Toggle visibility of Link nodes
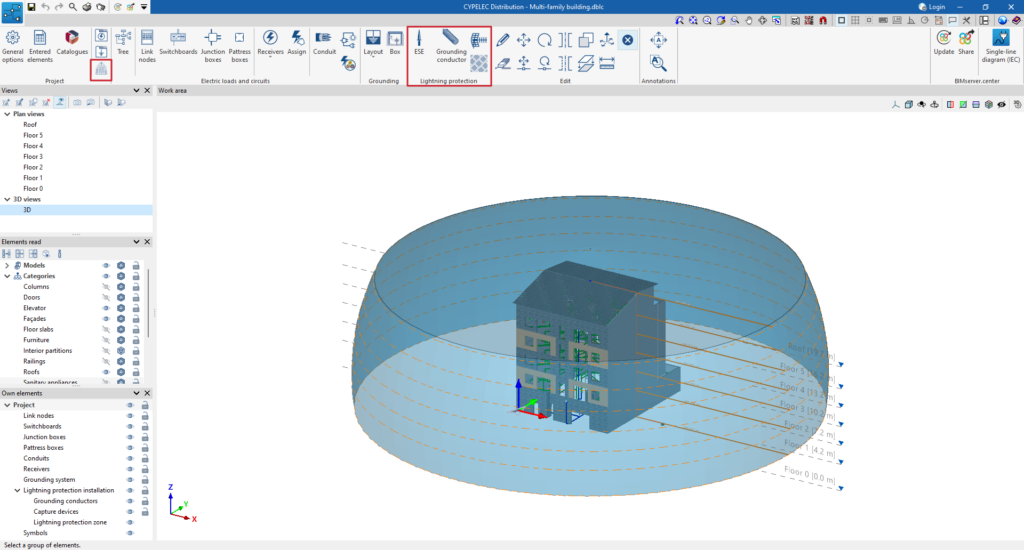Screen dimensions: 1024x550 129,415
